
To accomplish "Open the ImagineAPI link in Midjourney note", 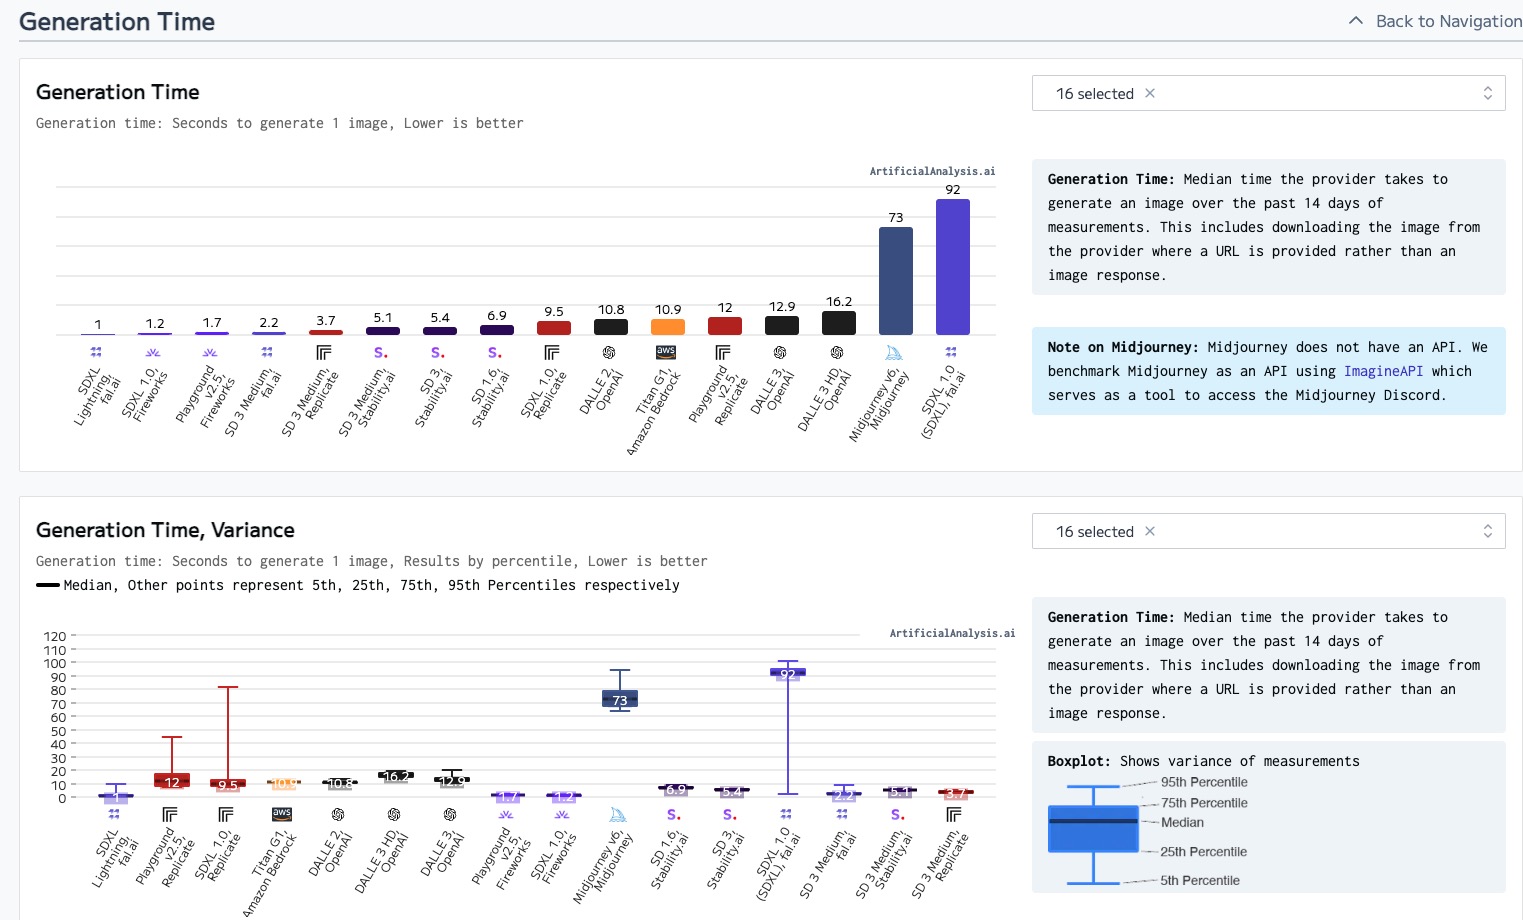I will coord(1383,371).
